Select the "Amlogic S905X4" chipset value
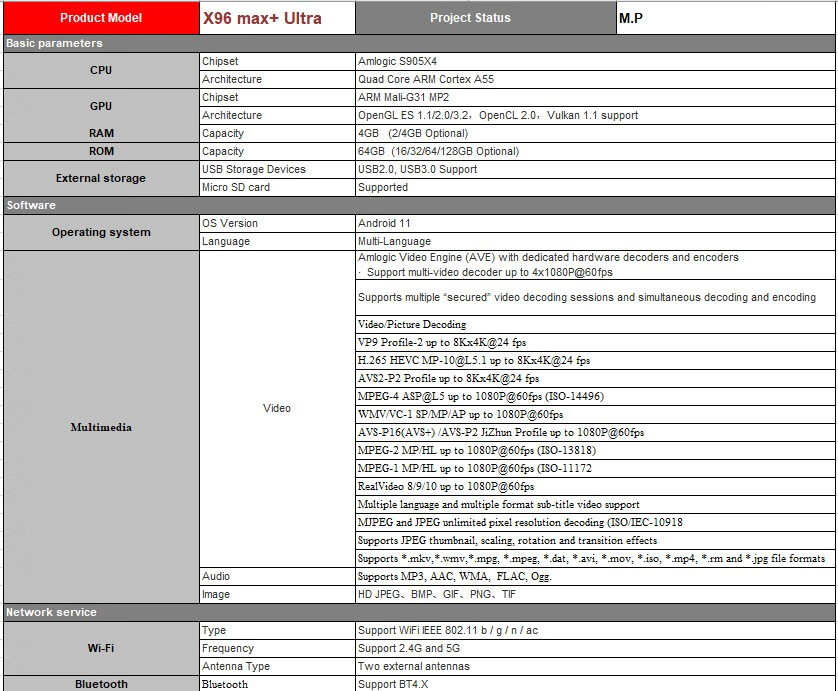838x691 pixels. click(595, 61)
